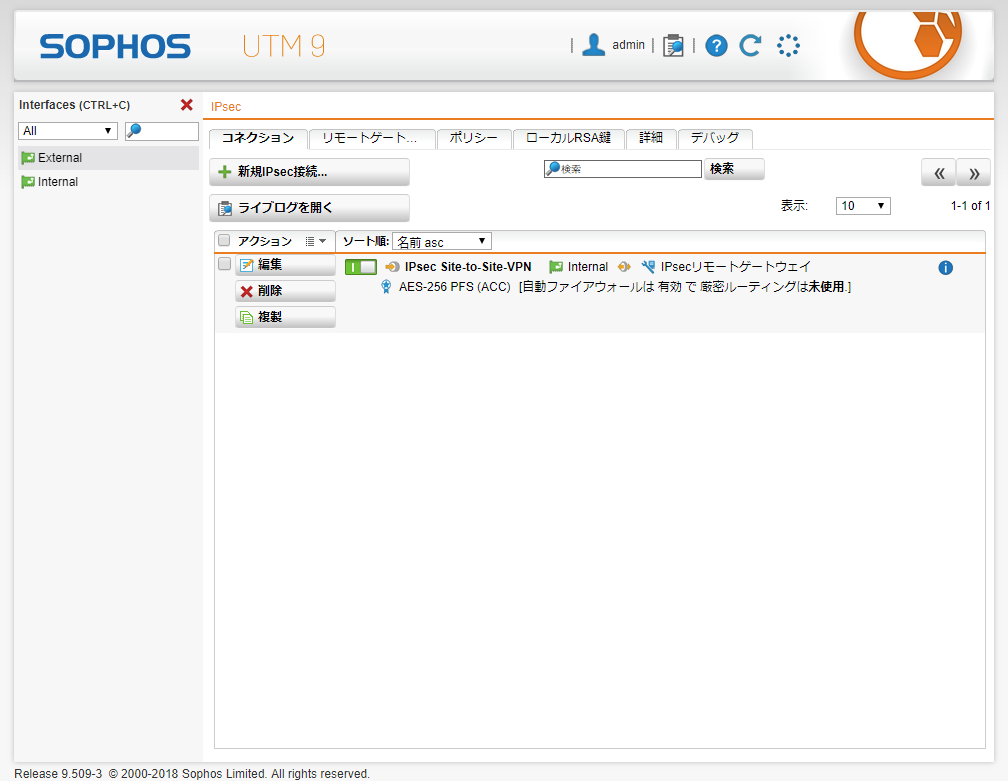Viewport: 1008px width, 781px height.
Task: Click the ライブログを開く button
Action: click(x=309, y=208)
